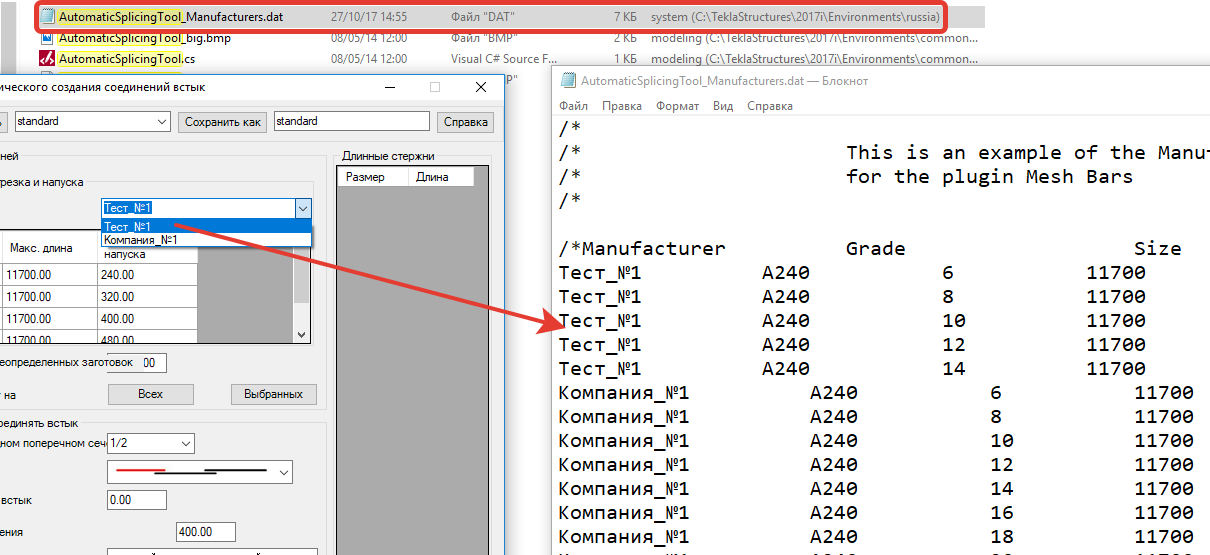Click the Размер column header in Длинные стержни
This screenshot has height=555, width=1210.
374,176
